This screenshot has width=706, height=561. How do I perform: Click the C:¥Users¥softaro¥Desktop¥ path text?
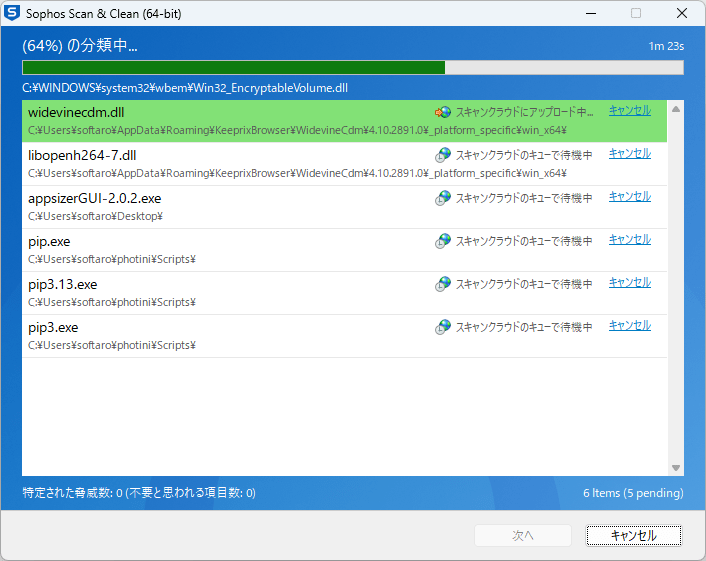tap(95, 216)
